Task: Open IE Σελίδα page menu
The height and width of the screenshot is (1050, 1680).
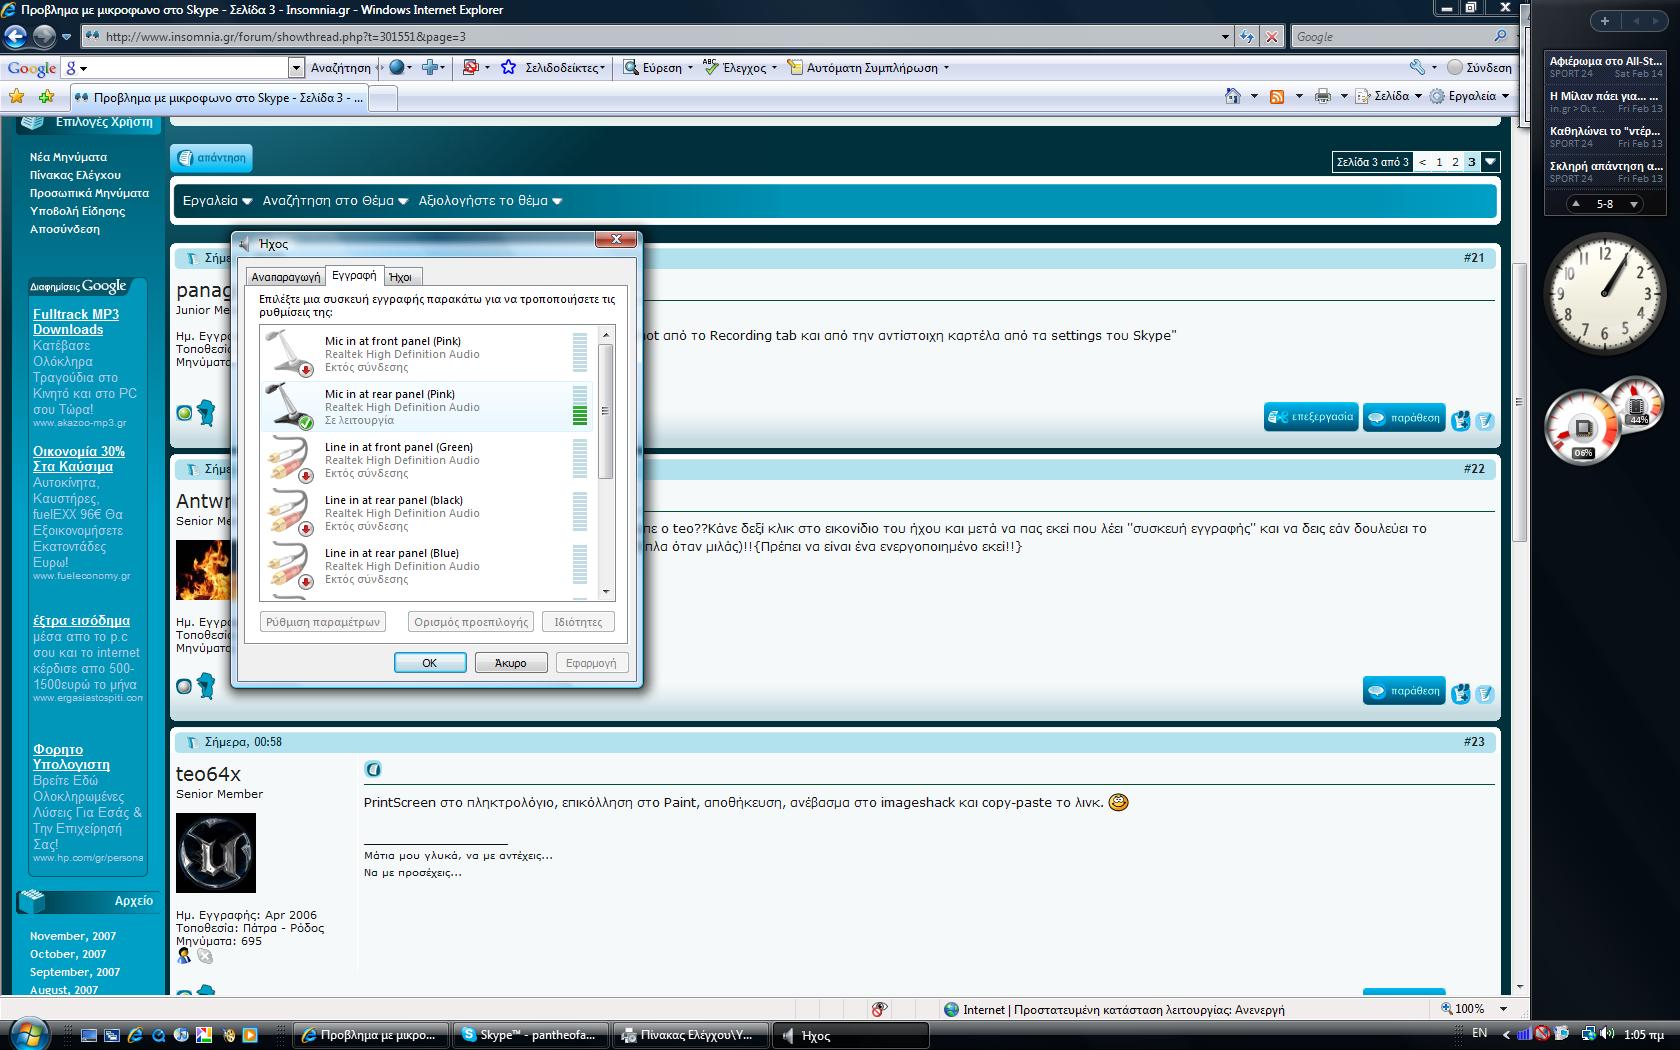Action: (1388, 96)
